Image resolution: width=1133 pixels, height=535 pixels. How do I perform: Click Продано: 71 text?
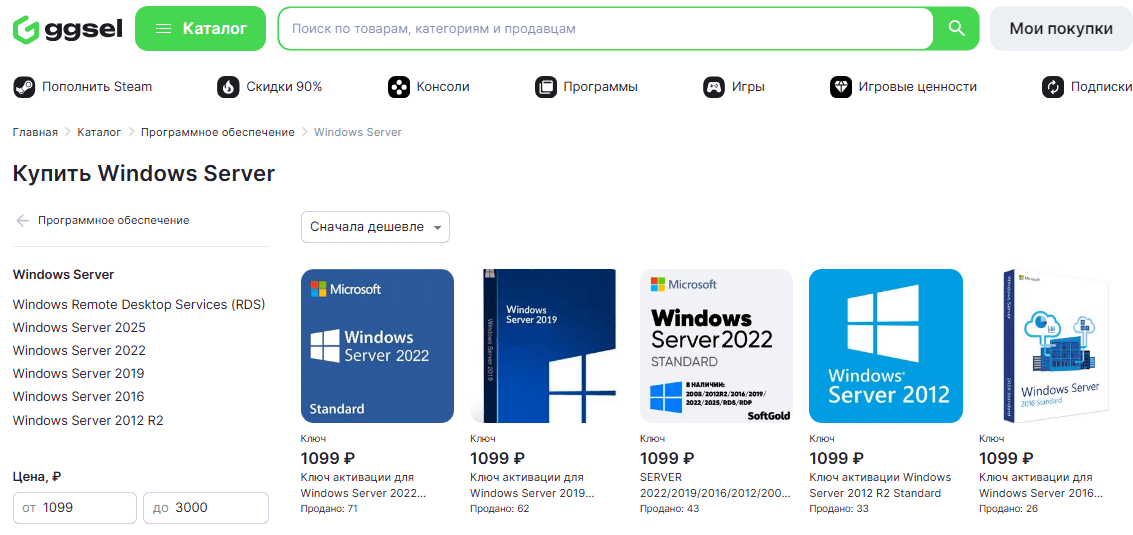[x=329, y=509]
